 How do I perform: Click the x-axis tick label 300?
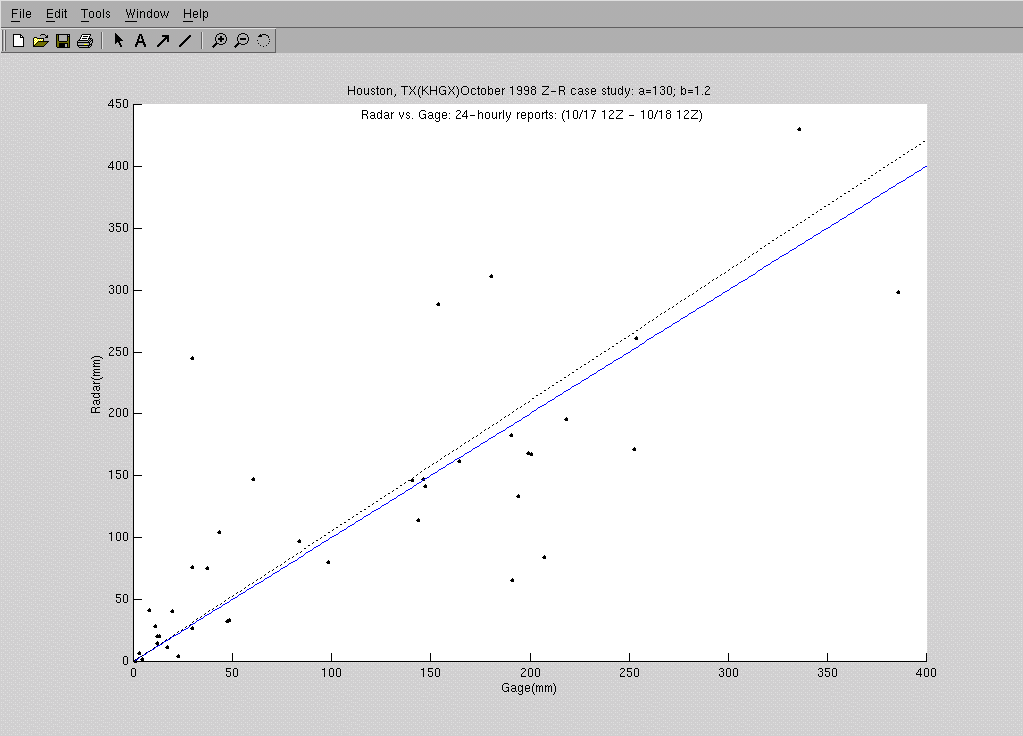pyautogui.click(x=728, y=673)
